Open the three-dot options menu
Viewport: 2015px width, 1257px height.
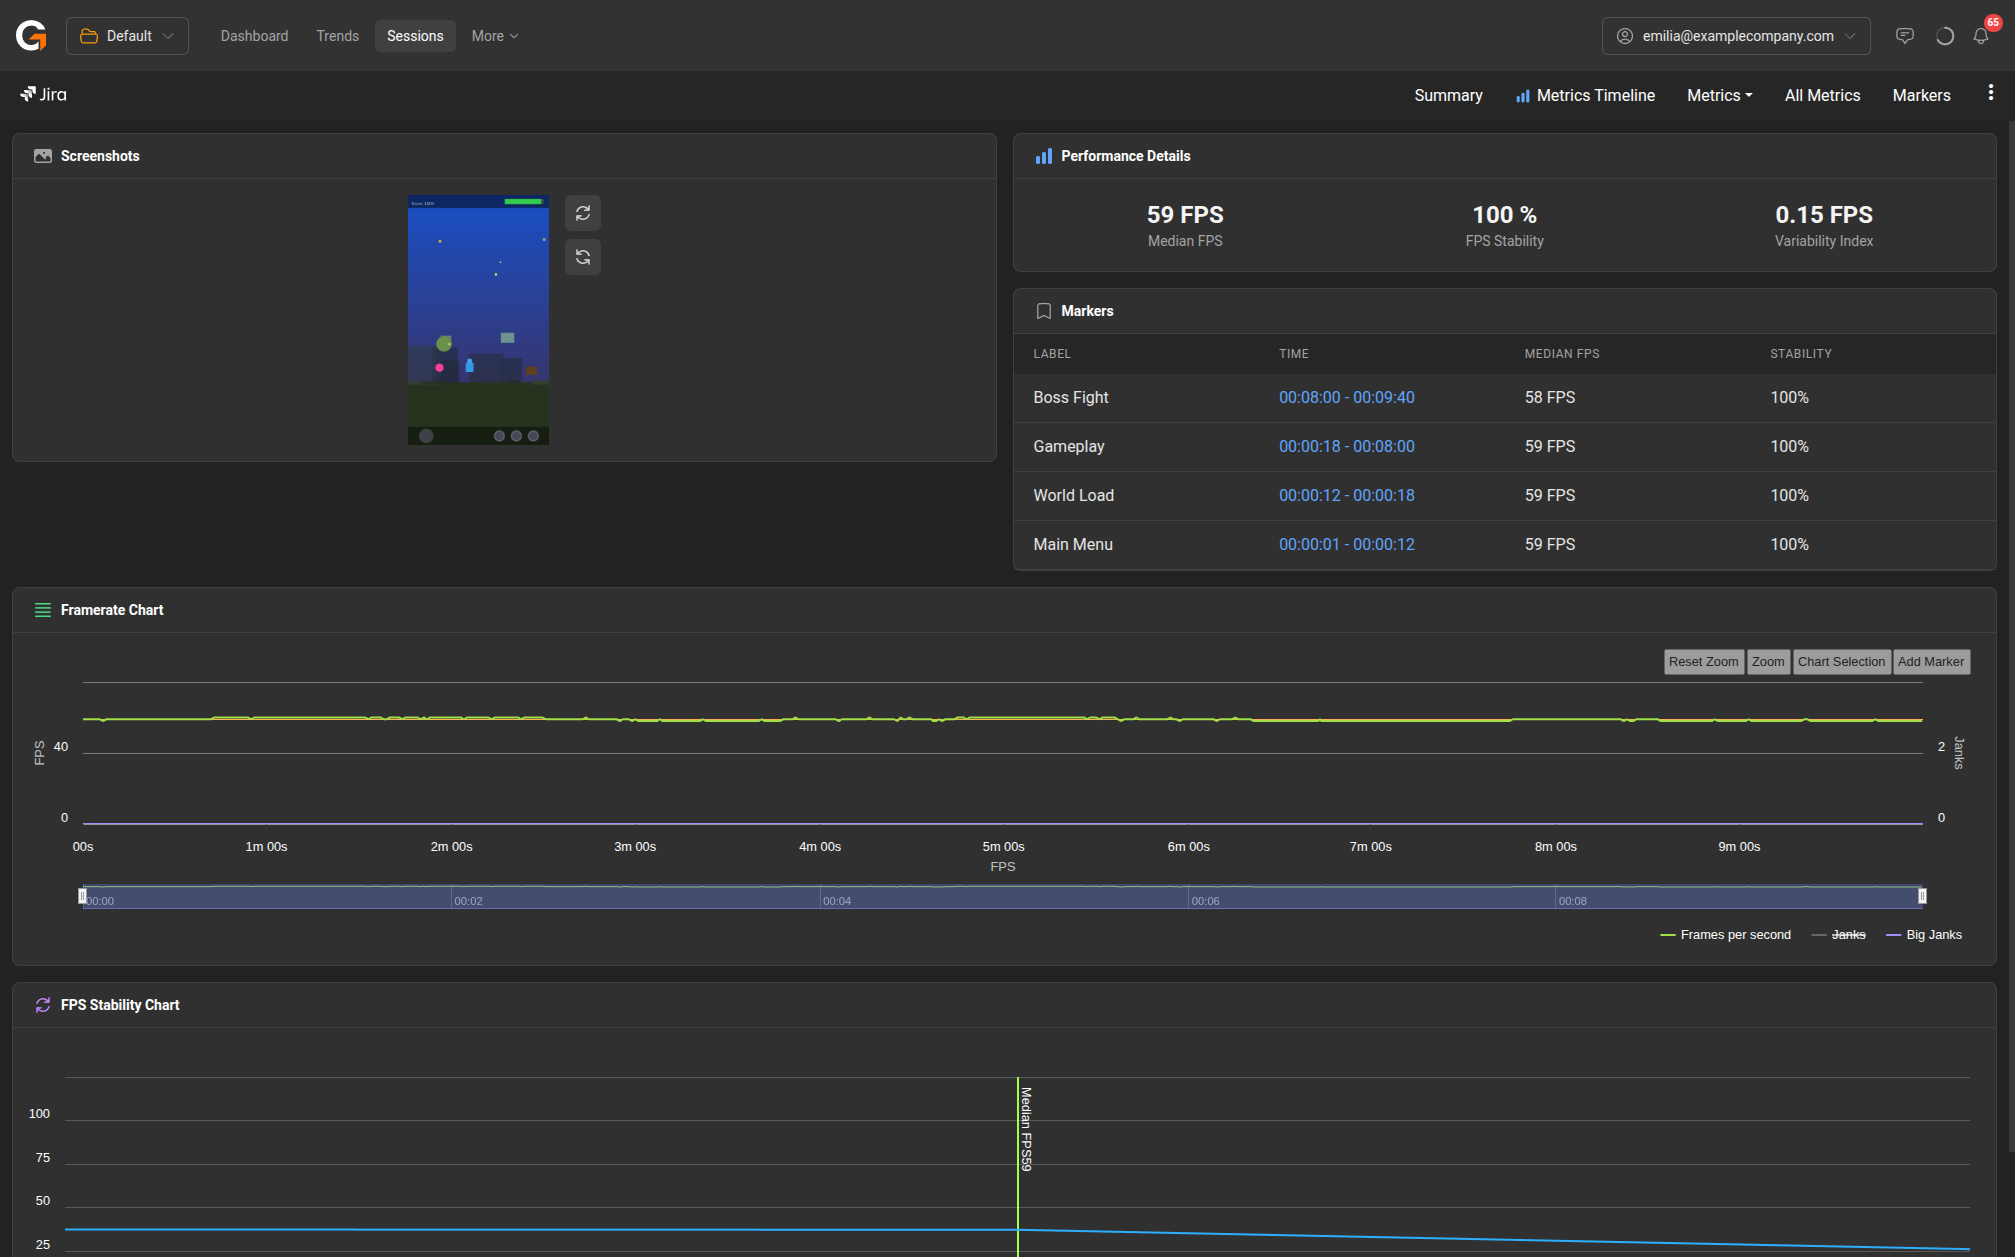(x=1990, y=93)
